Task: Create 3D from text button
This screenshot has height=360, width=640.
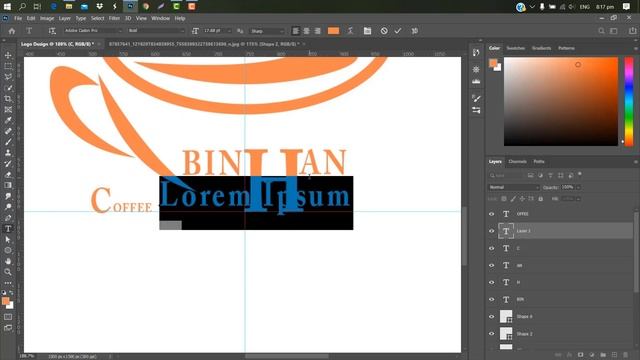Action: 415,31
